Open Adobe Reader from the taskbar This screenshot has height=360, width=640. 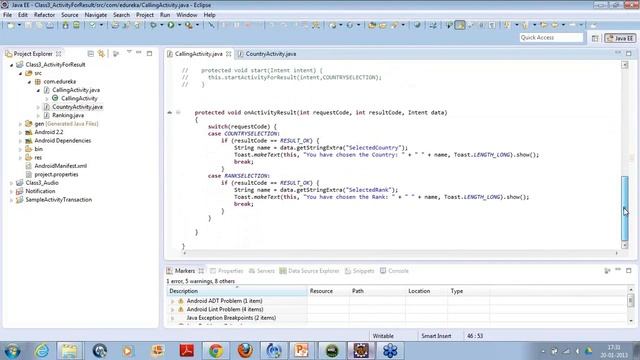(187, 351)
